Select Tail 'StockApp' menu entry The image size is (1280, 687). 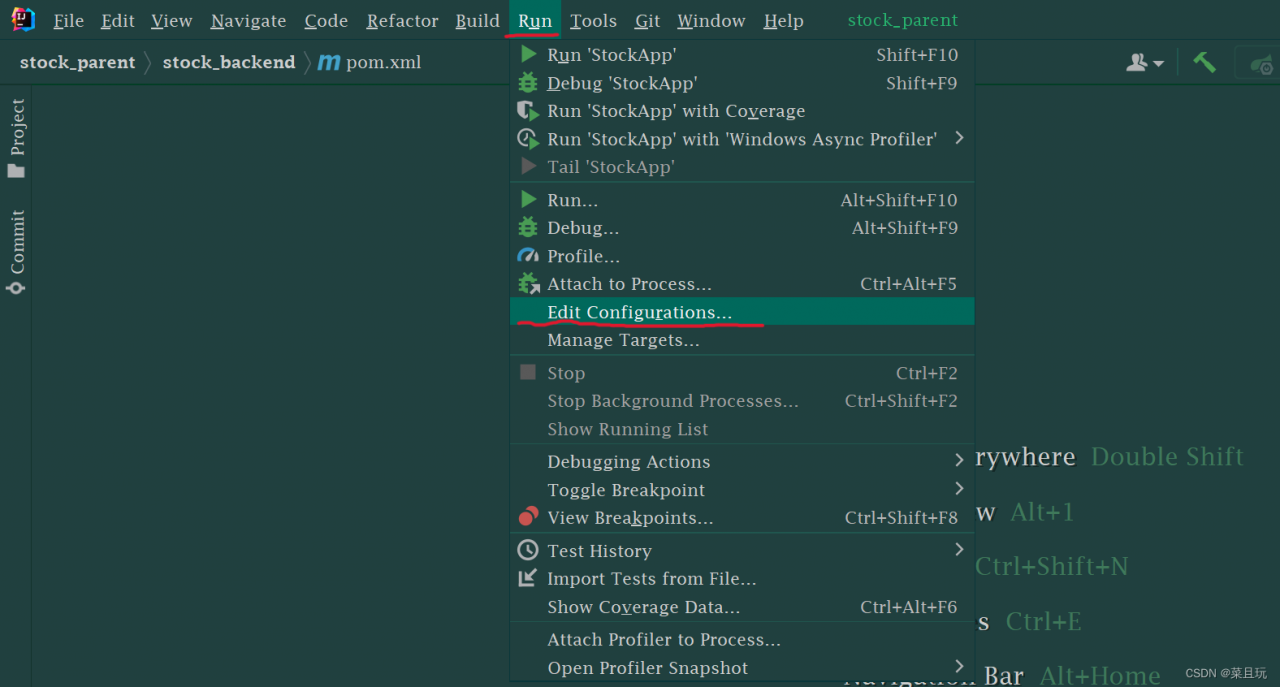(742, 167)
